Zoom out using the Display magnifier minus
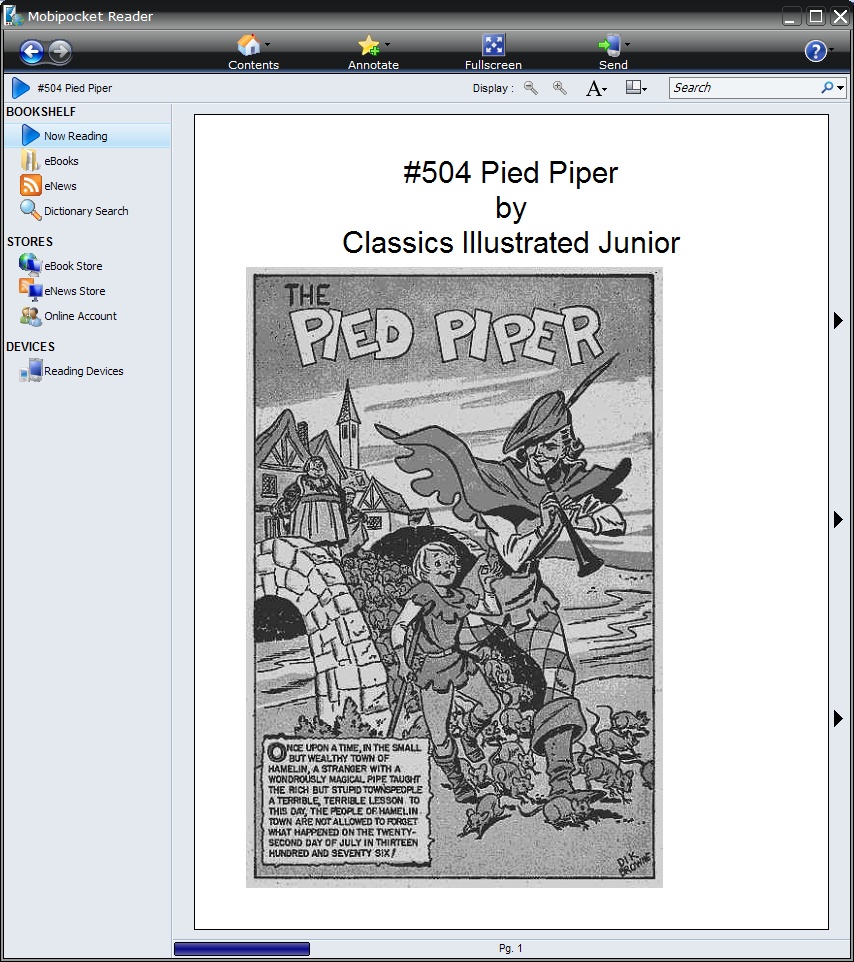Viewport: 854px width, 962px height. click(531, 88)
